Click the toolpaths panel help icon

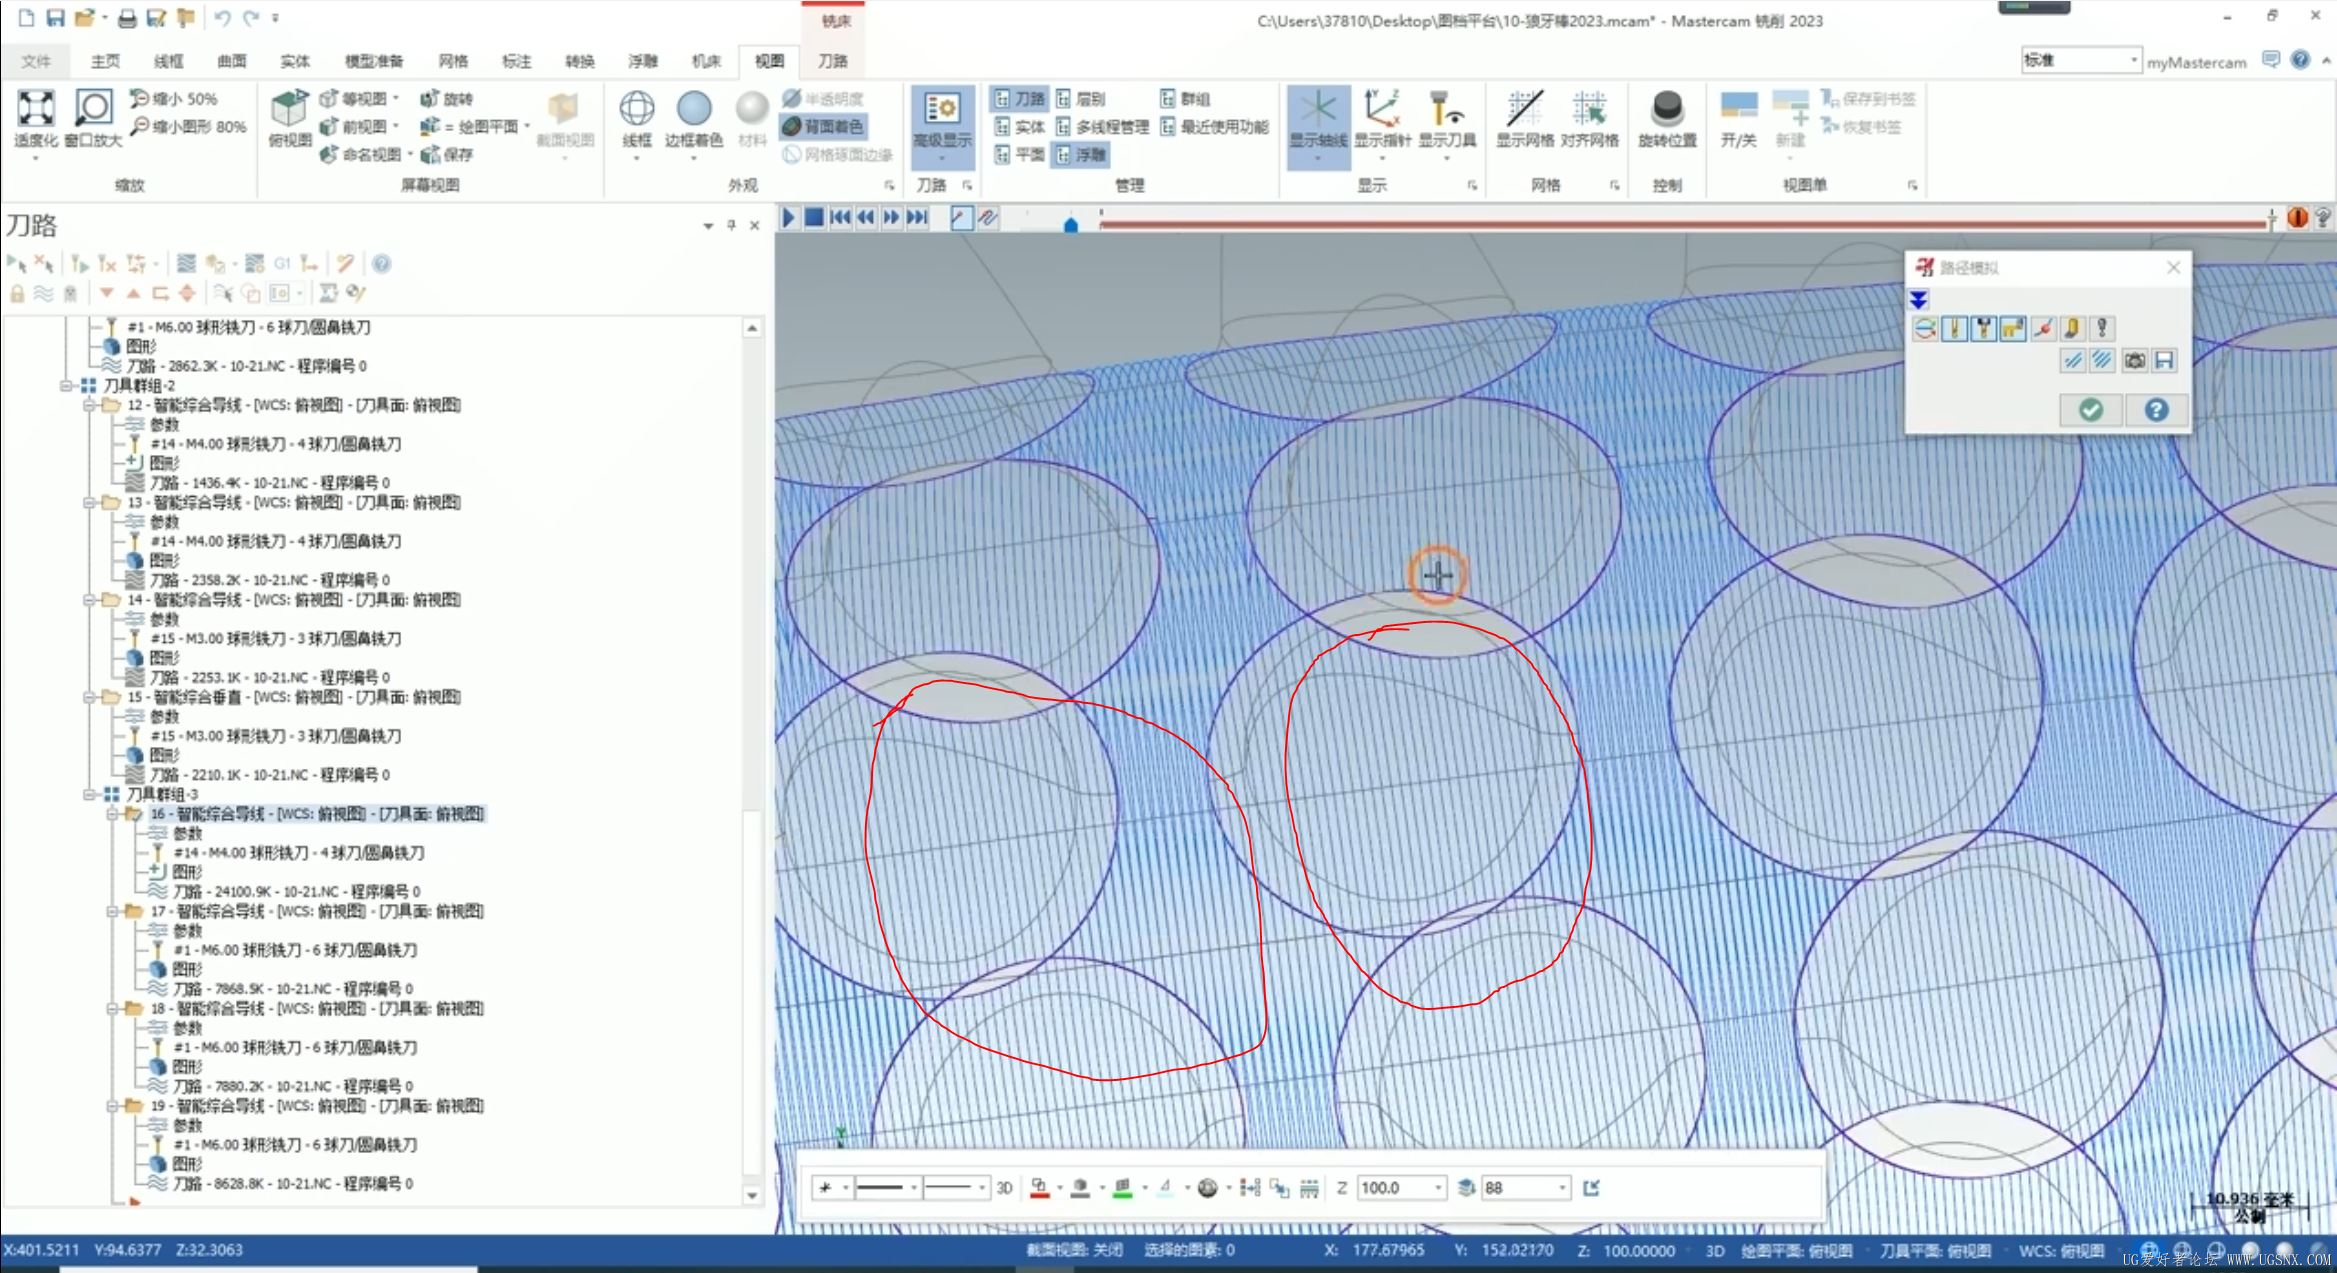(381, 264)
